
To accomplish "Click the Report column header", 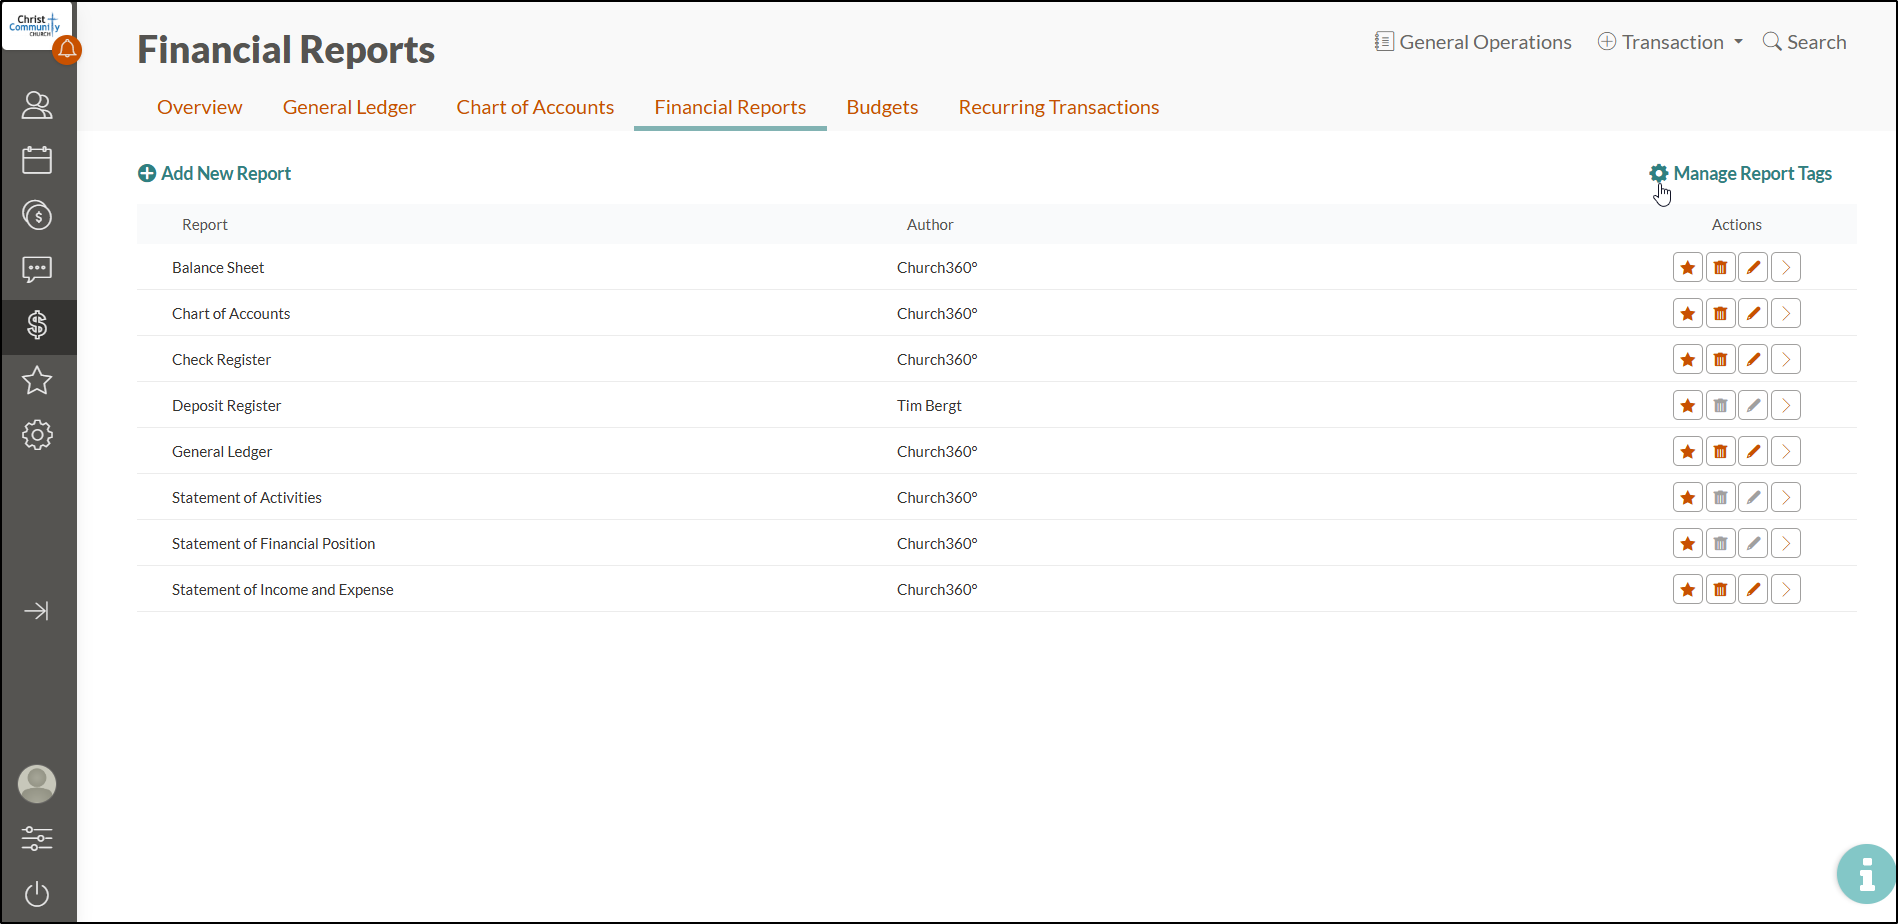I will (x=205, y=225).
